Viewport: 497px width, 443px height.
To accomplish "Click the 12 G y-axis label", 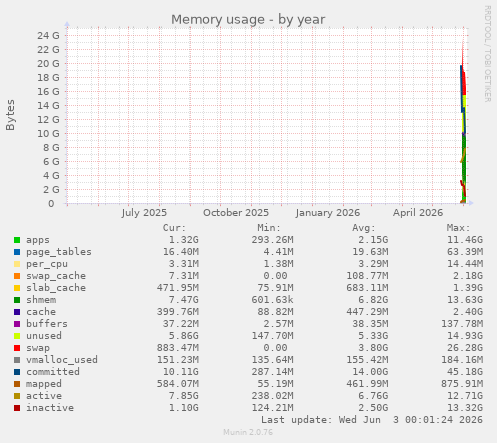I will click(x=48, y=119).
